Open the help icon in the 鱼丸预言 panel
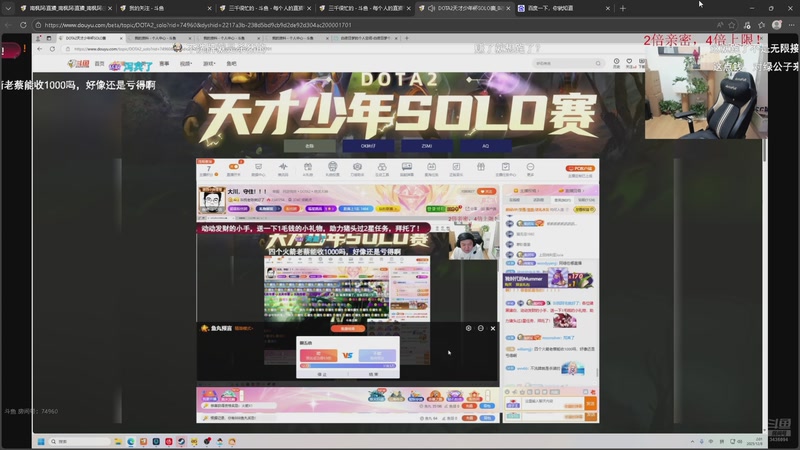This screenshot has height=450, width=800. tap(481, 328)
